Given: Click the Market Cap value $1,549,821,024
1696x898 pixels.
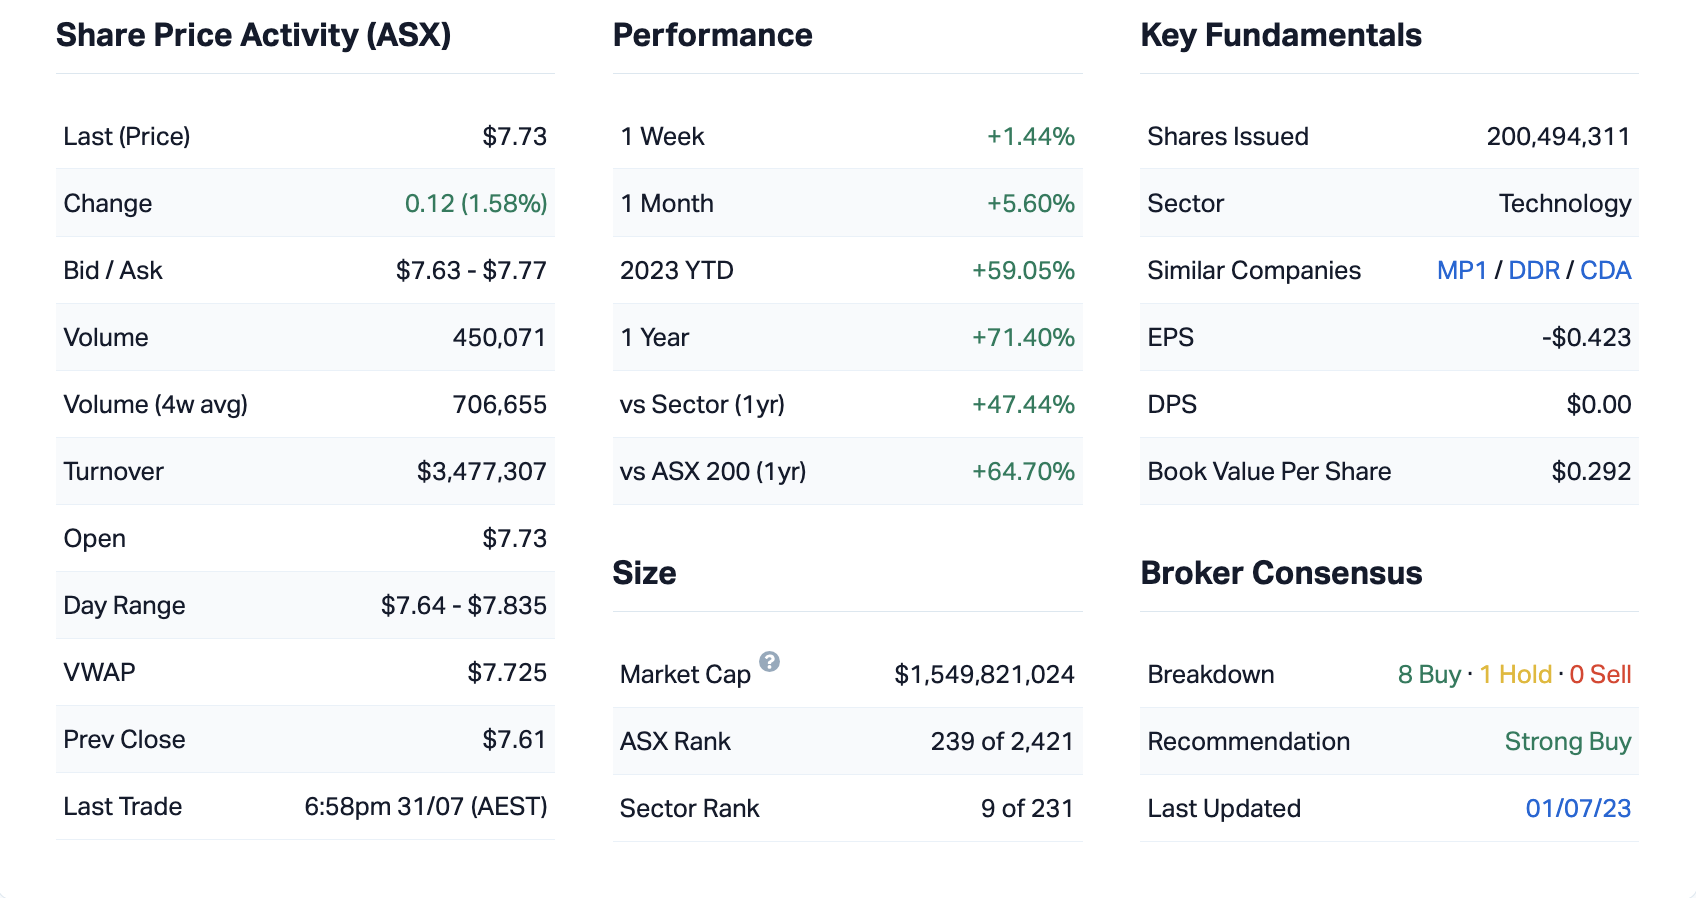Looking at the screenshot, I should point(984,675).
